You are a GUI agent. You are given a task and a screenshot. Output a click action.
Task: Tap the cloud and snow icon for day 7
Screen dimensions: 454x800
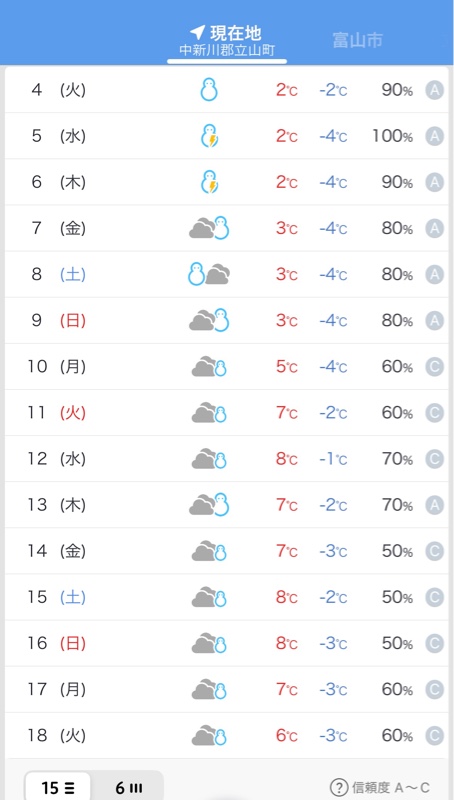(x=209, y=228)
